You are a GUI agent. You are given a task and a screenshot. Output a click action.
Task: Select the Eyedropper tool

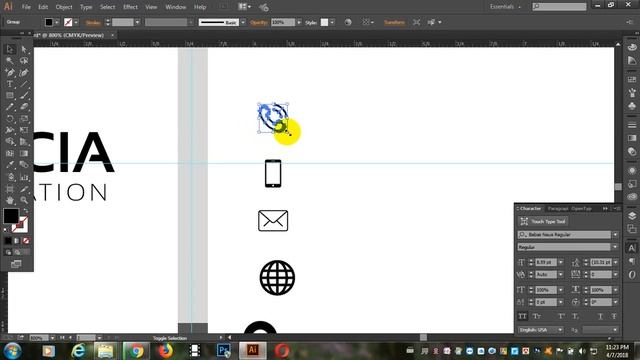click(x=10, y=165)
